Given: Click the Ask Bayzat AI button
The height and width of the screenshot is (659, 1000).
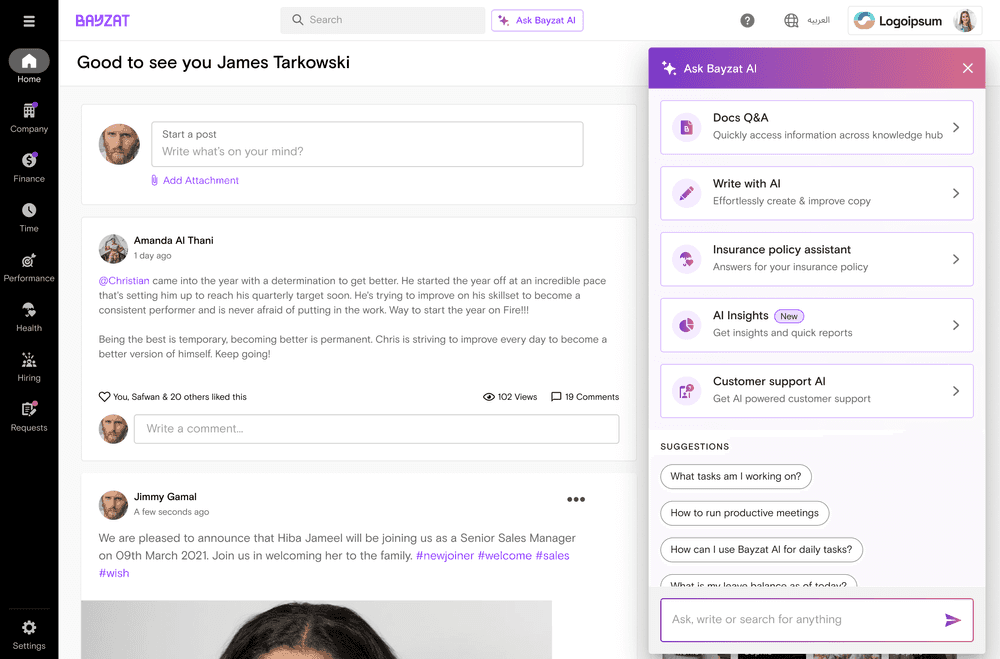Looking at the screenshot, I should tap(537, 21).
